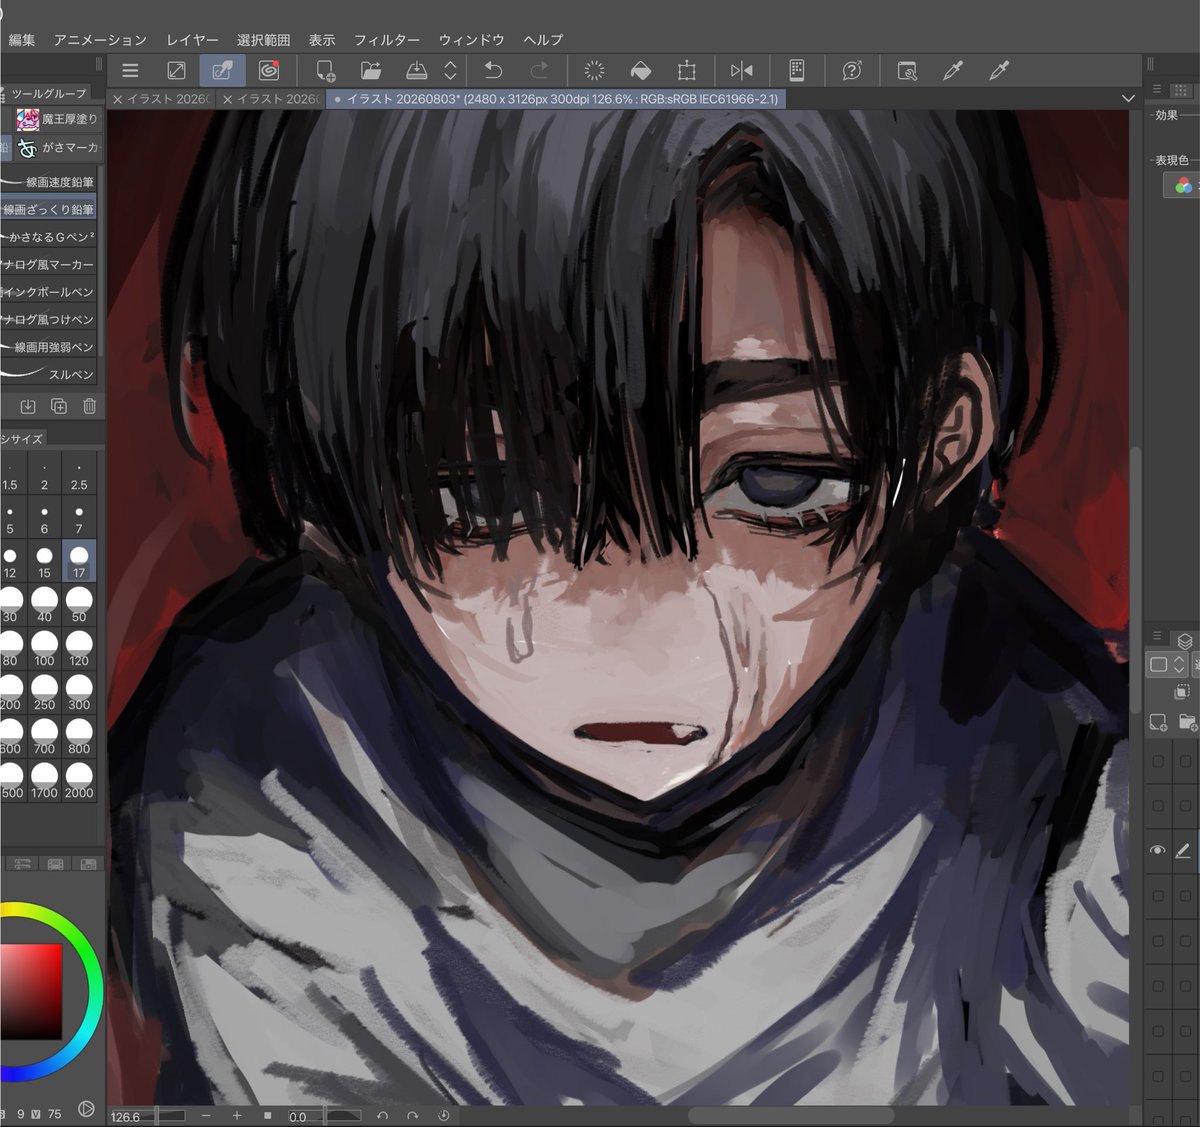Redo using the greyed redo arrow
Image resolution: width=1200 pixels, height=1127 pixels.
pos(539,70)
